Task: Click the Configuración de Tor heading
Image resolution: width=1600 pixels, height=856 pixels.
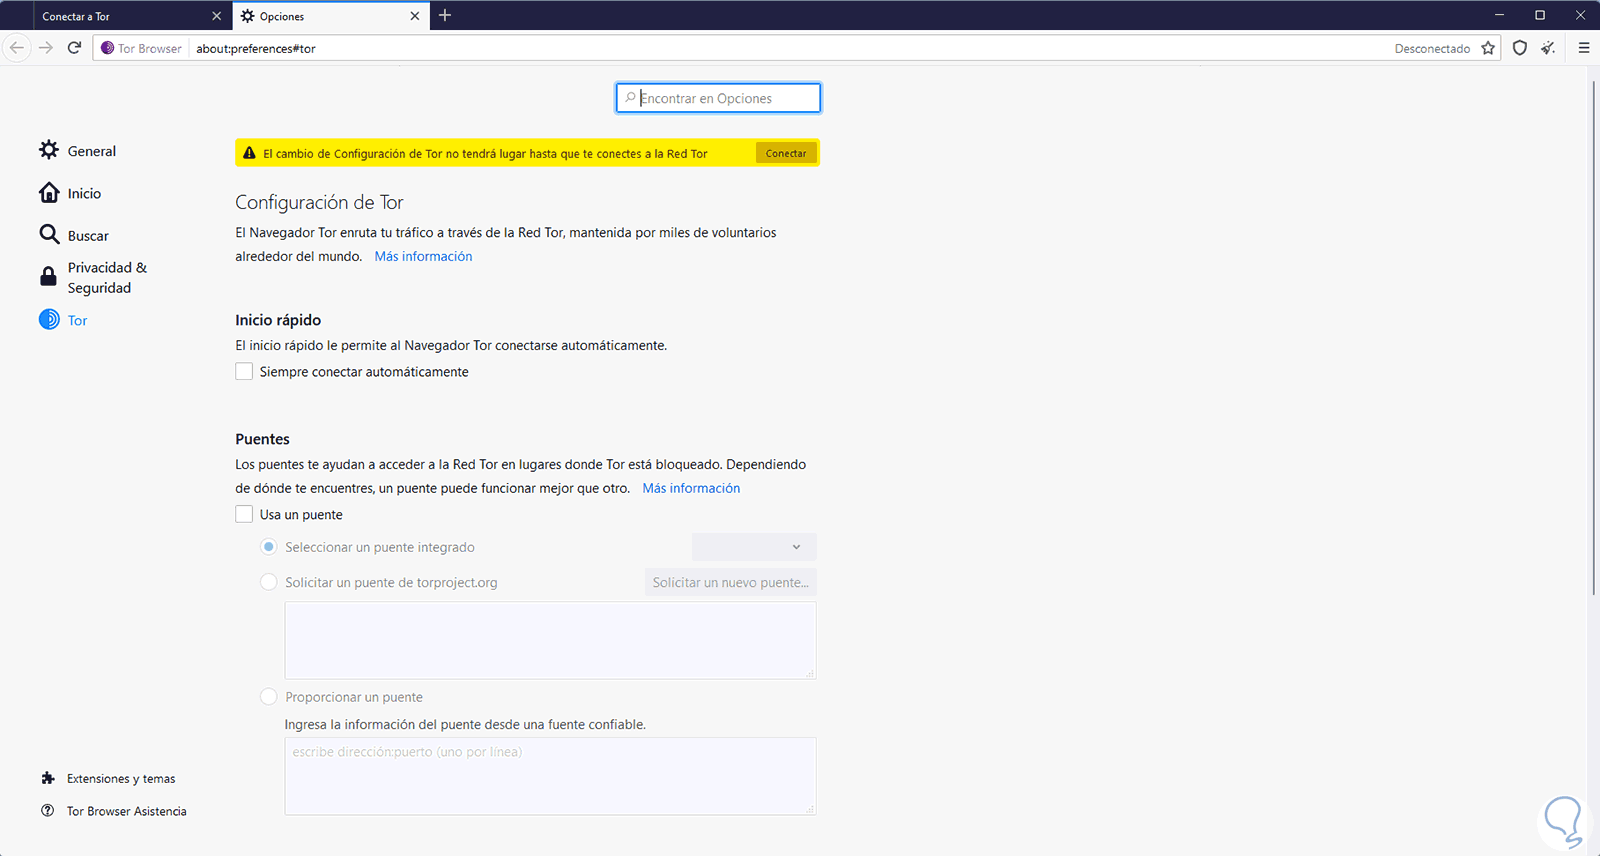Action: point(319,202)
